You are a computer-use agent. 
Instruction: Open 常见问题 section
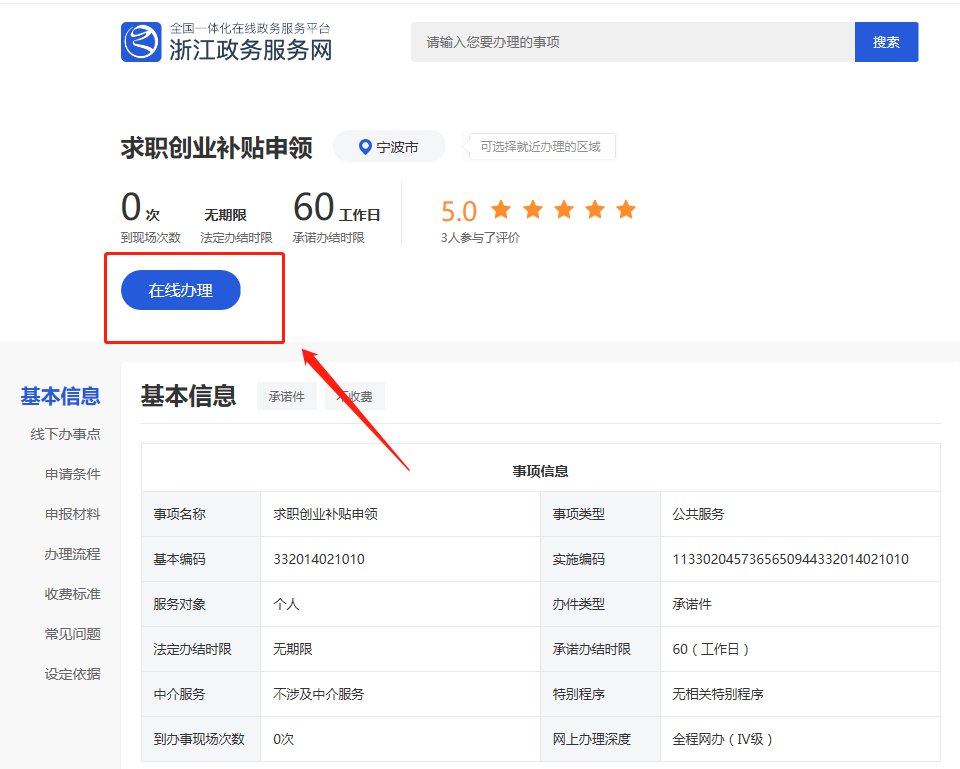(72, 634)
